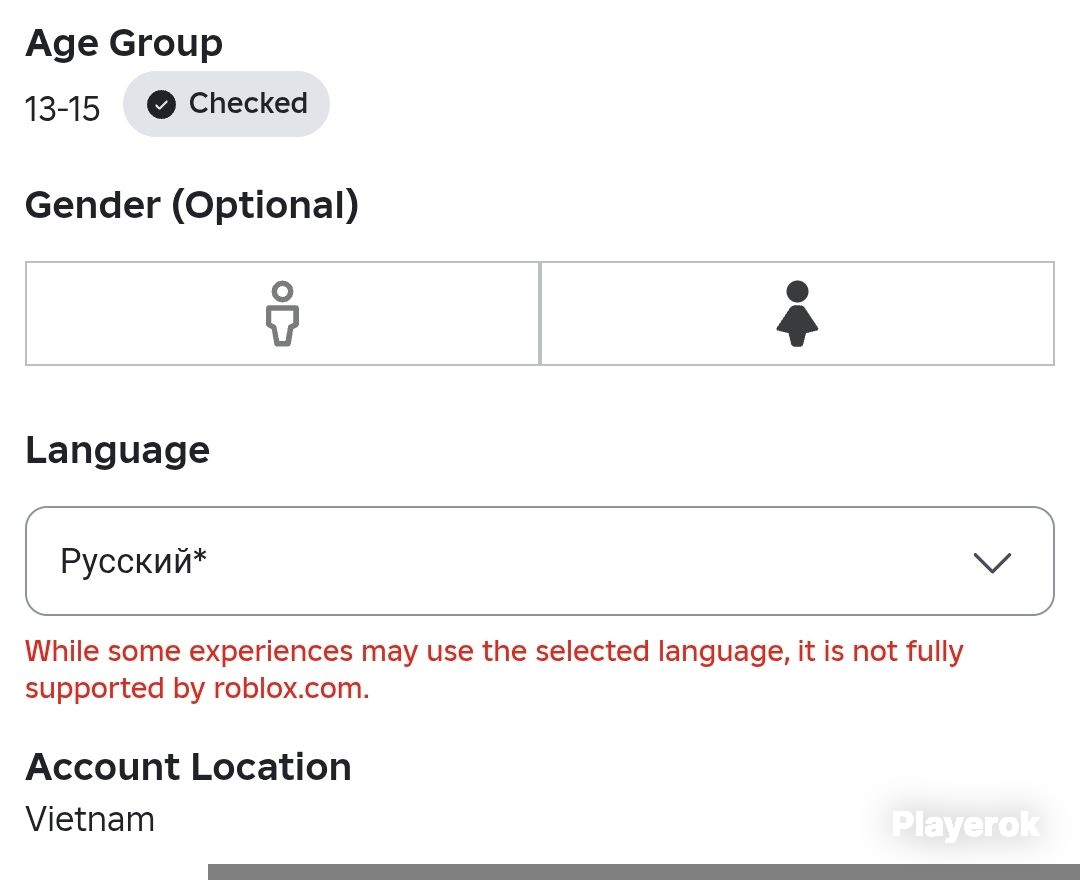This screenshot has height=880, width=1080.
Task: Click the word Checked in the badge
Action: click(249, 103)
